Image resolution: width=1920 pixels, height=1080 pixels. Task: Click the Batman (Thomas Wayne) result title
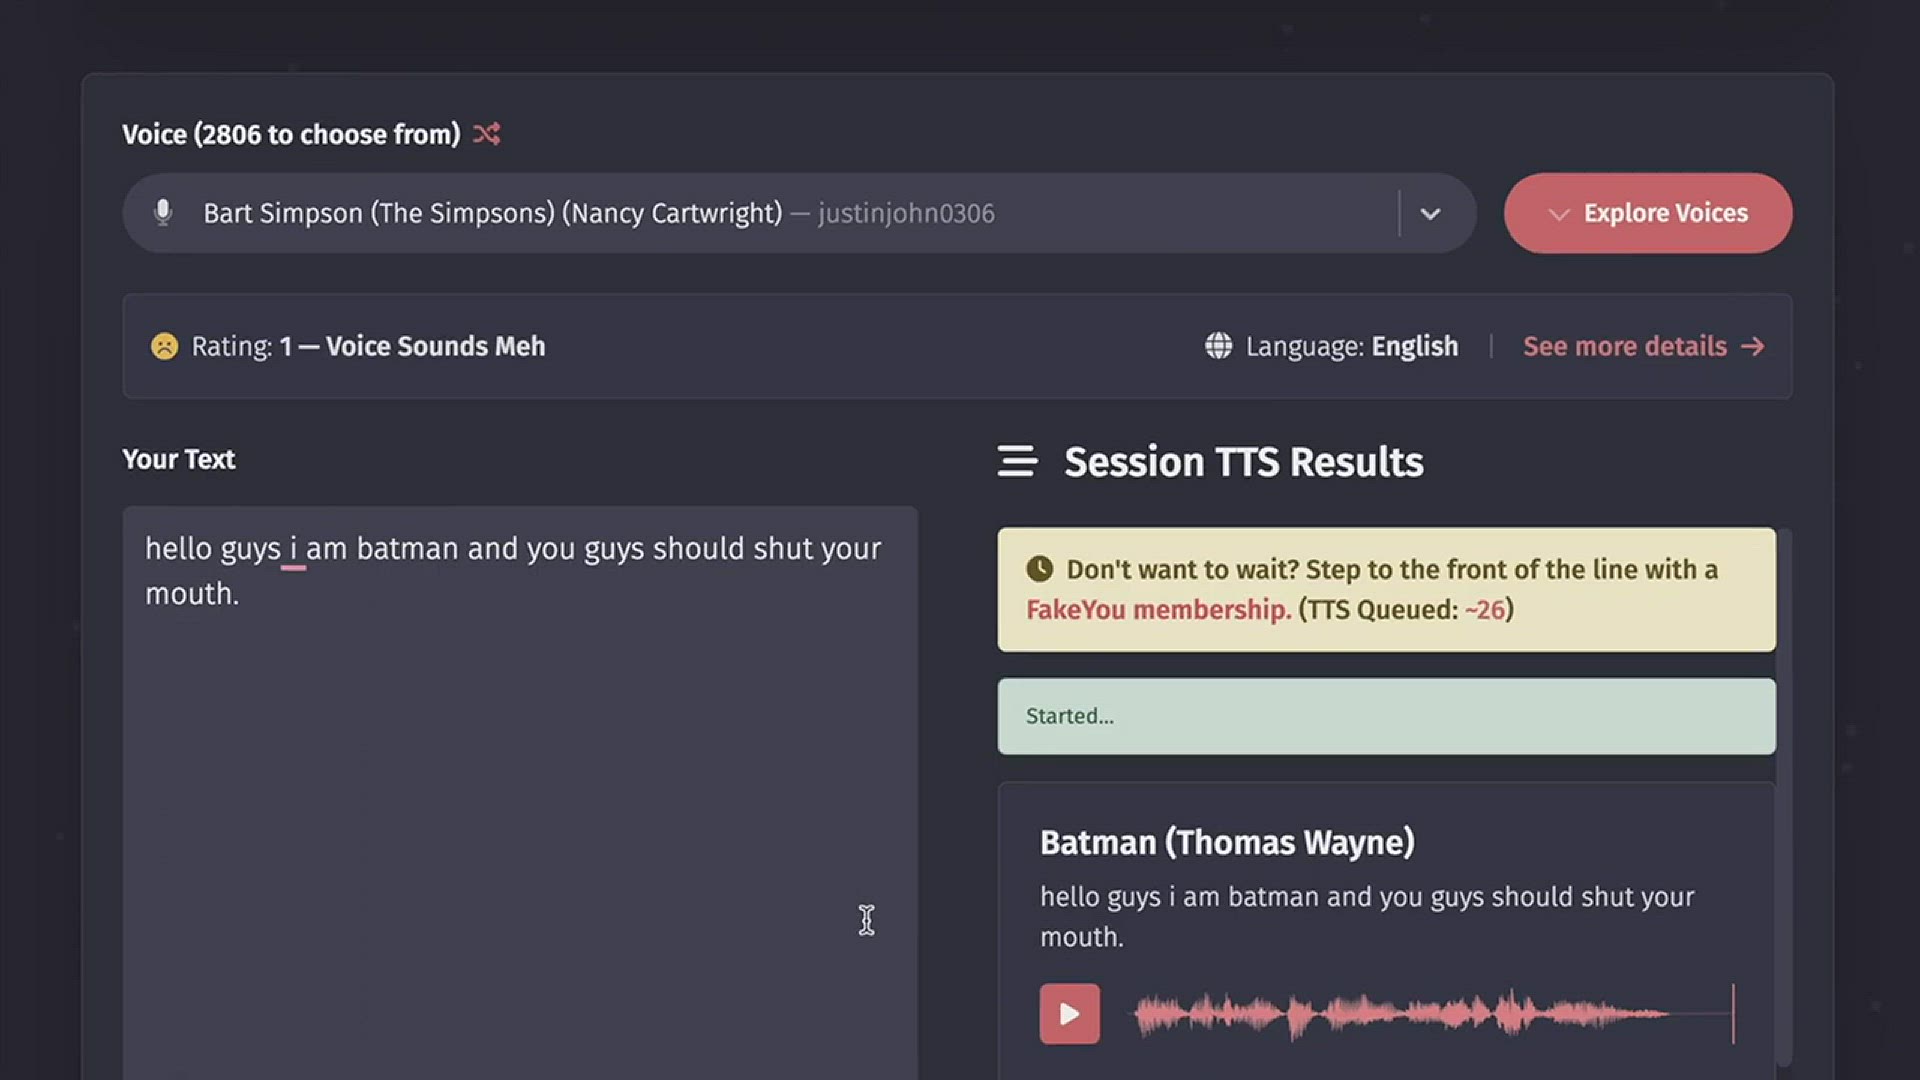(1227, 842)
